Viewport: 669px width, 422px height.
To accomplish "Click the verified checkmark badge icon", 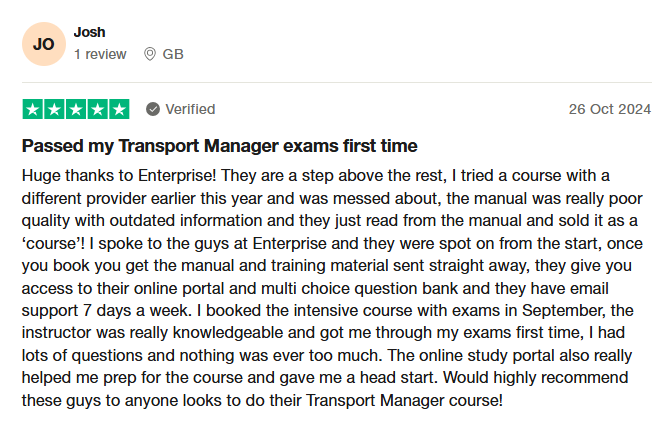I will (153, 109).
